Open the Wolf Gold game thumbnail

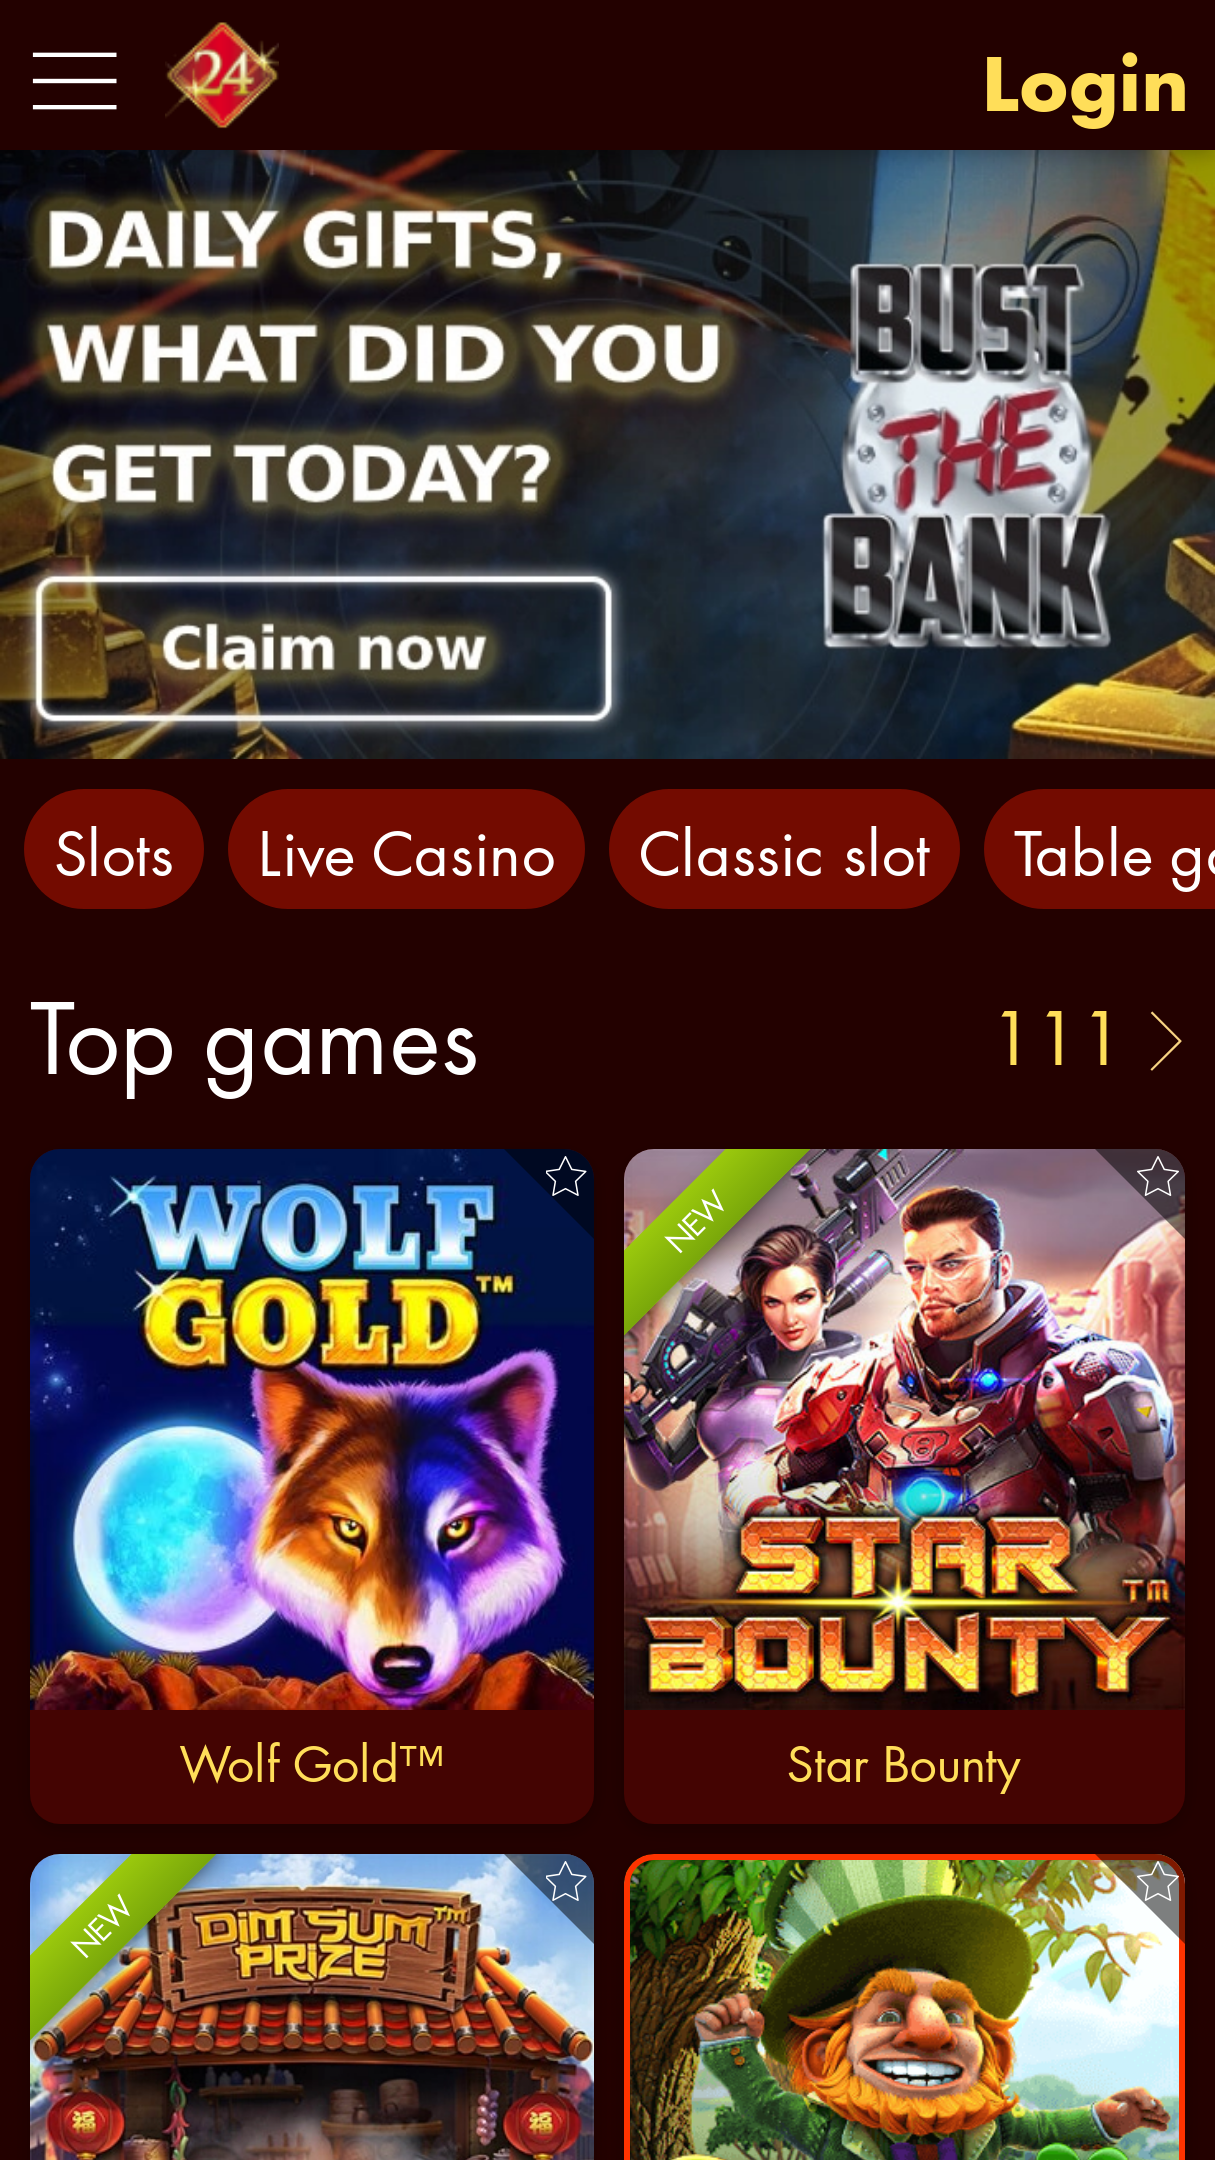tap(312, 1429)
